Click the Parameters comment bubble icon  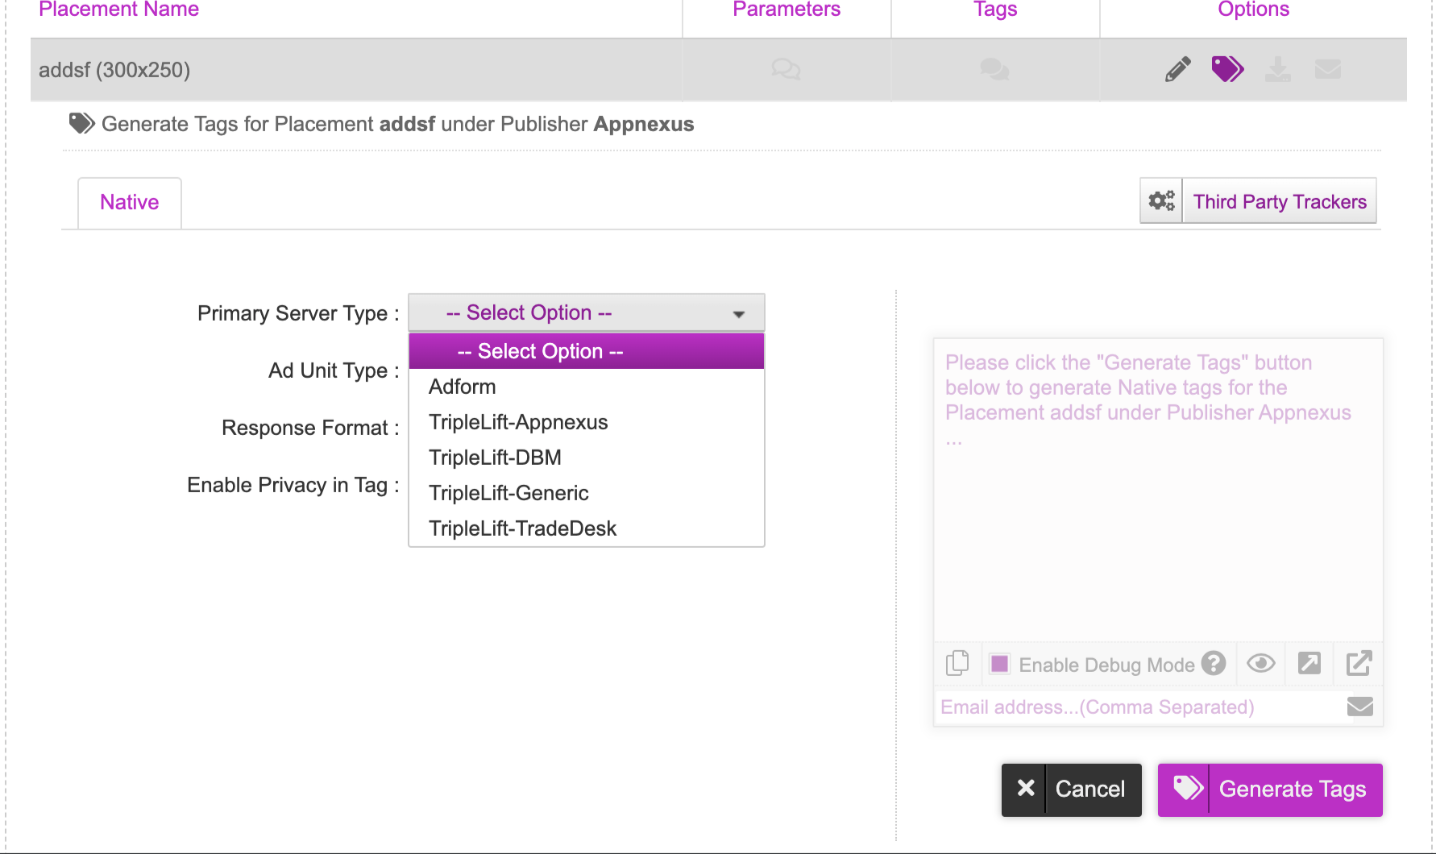786,69
